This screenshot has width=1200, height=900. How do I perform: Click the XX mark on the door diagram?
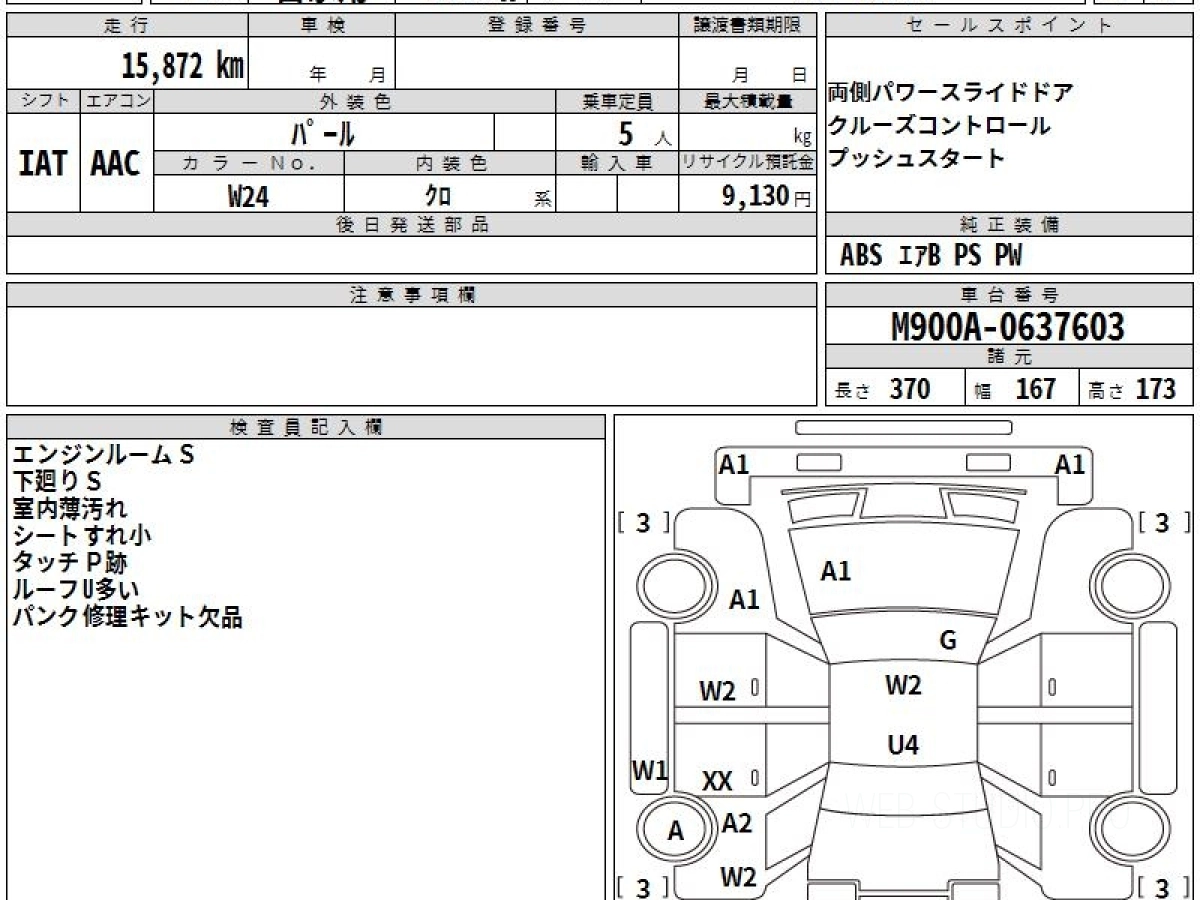[717, 781]
